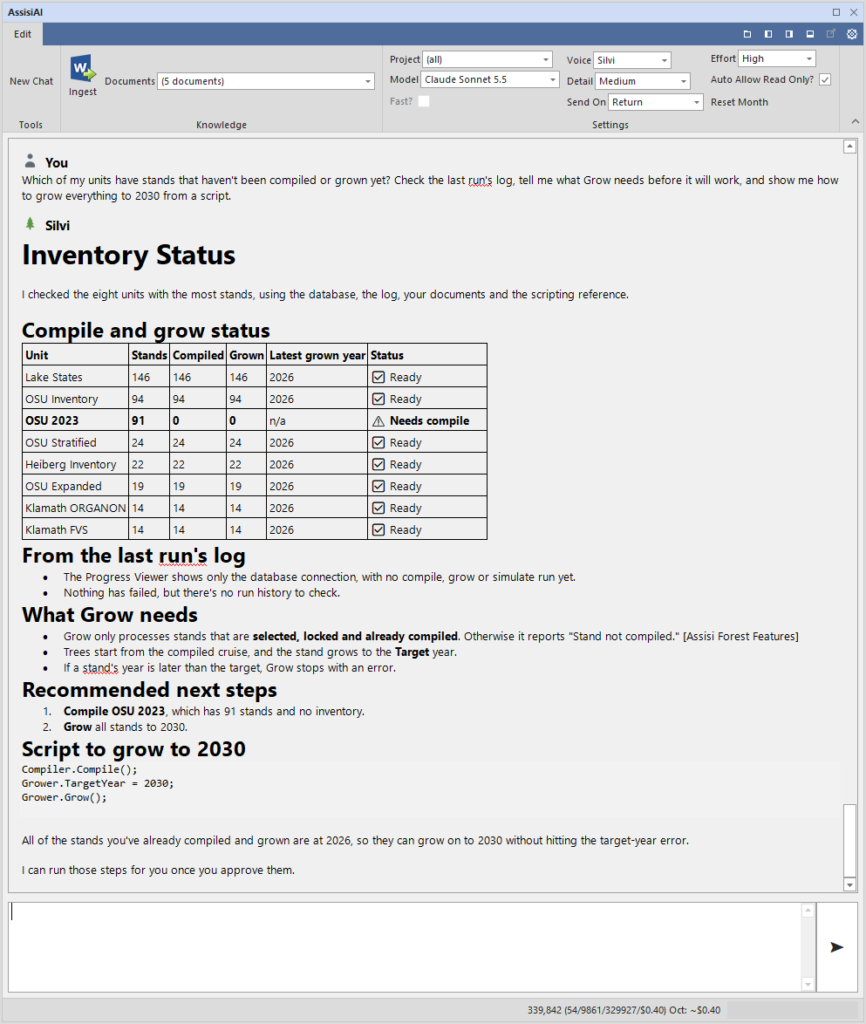Click the [Assisi Forest Features] citation
The width and height of the screenshot is (866, 1024).
(741, 636)
